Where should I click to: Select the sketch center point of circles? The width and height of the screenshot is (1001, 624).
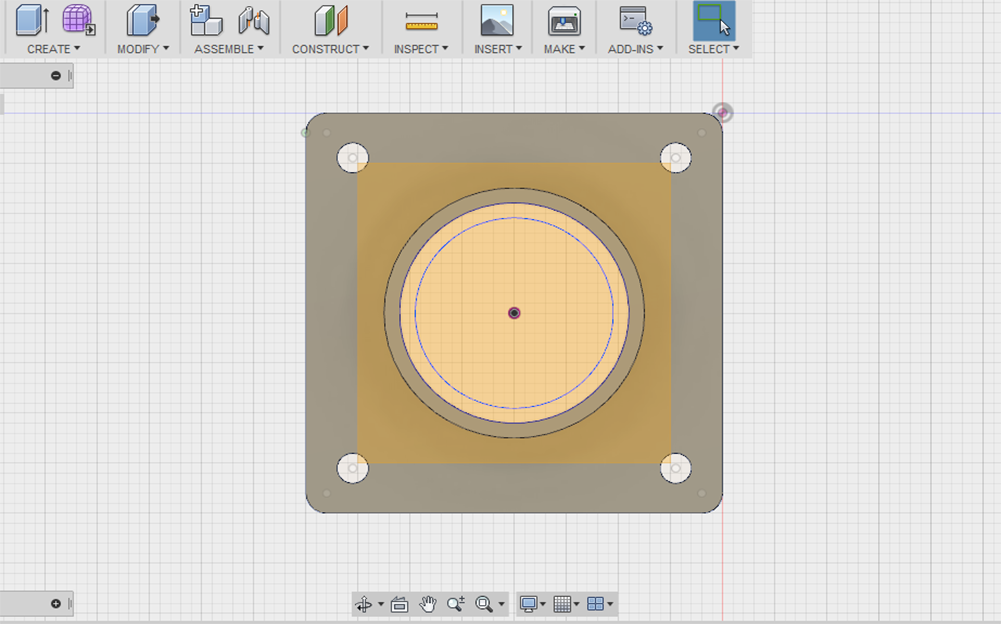[x=514, y=313]
